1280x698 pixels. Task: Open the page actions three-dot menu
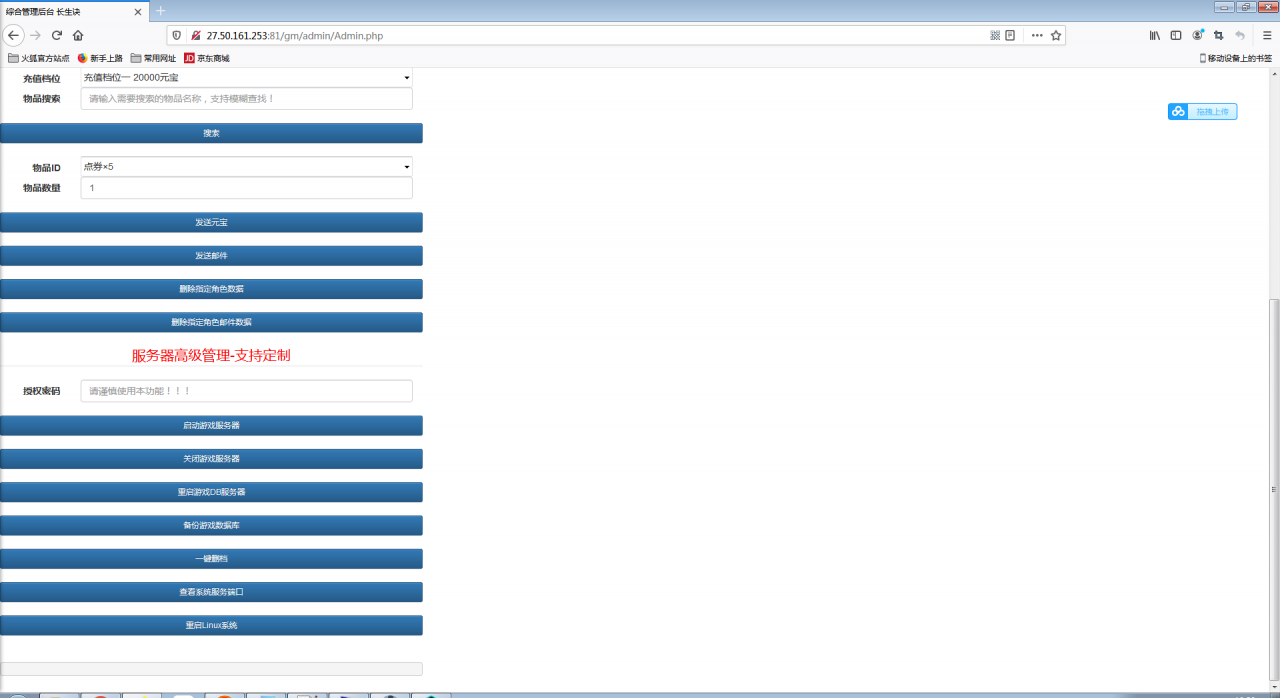[1036, 35]
